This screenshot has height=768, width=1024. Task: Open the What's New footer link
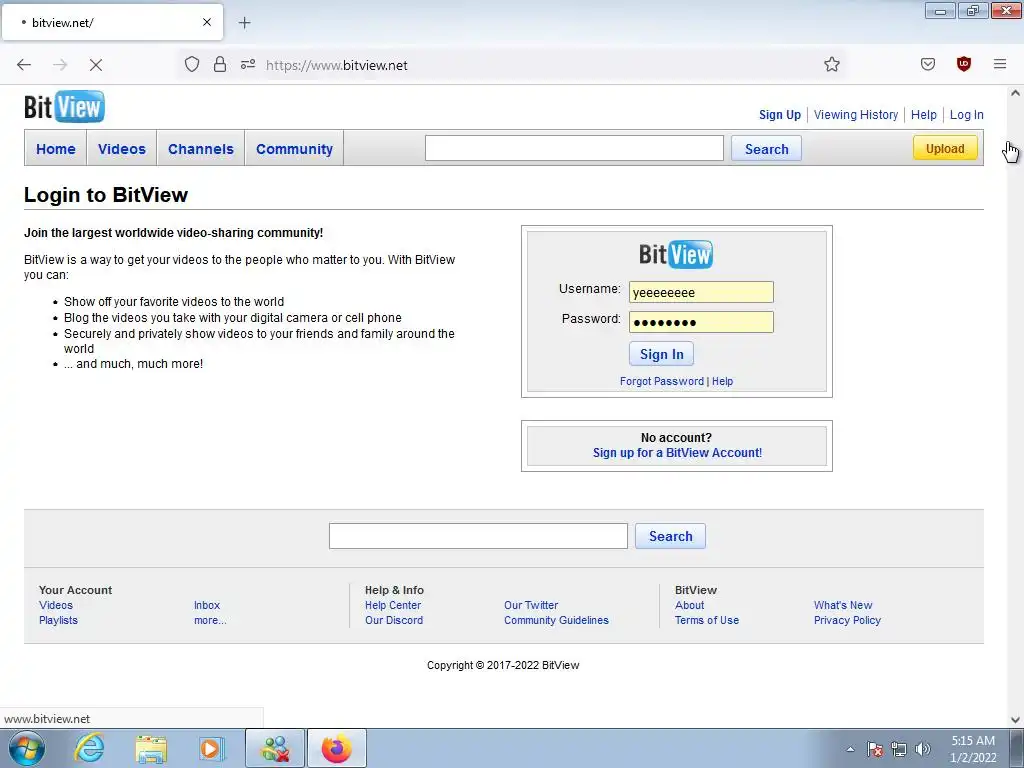pos(843,605)
